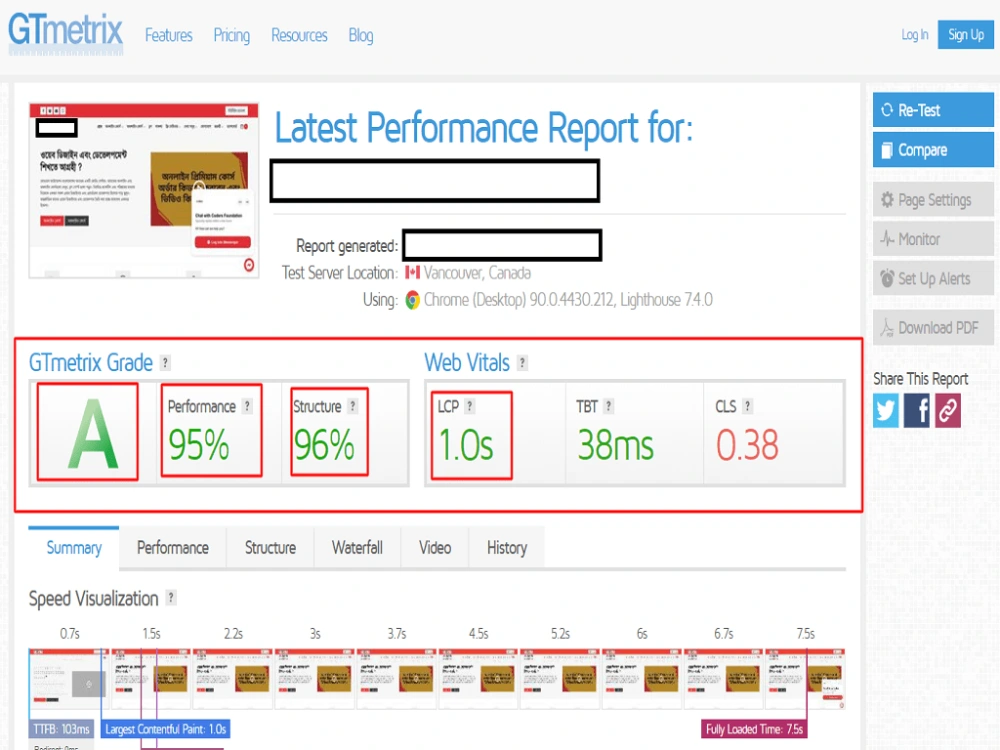Click the 95% Performance score

pyautogui.click(x=198, y=445)
